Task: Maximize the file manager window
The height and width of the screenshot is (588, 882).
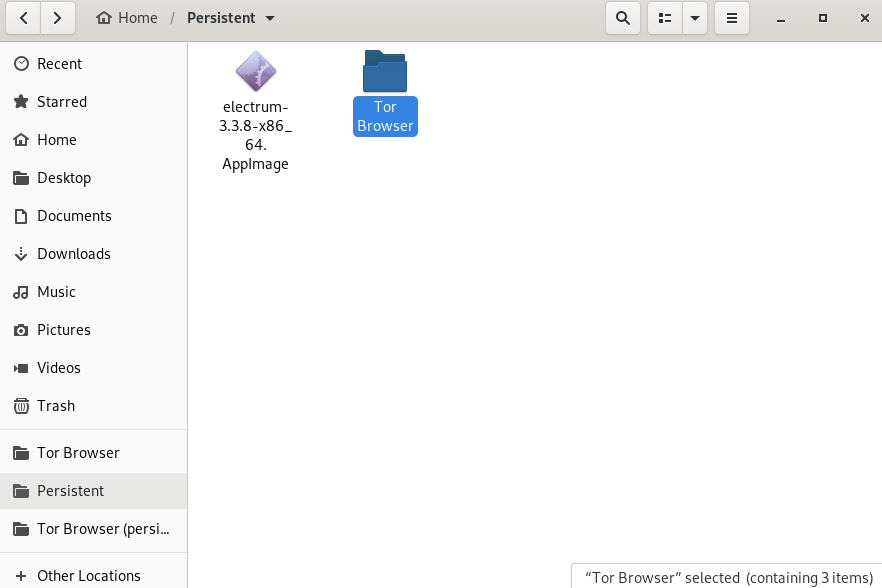Action: (x=823, y=18)
